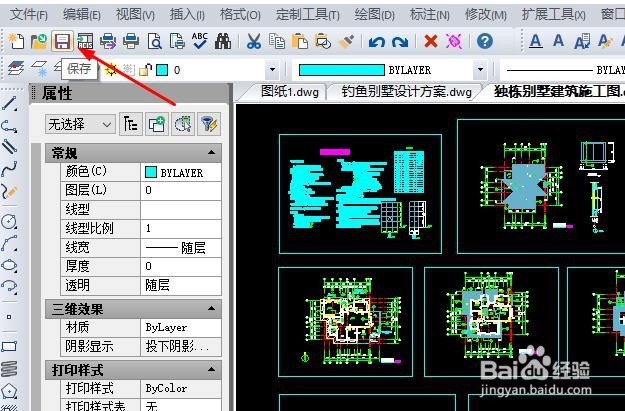
Task: Open the 插入(I) menu
Action: (187, 15)
